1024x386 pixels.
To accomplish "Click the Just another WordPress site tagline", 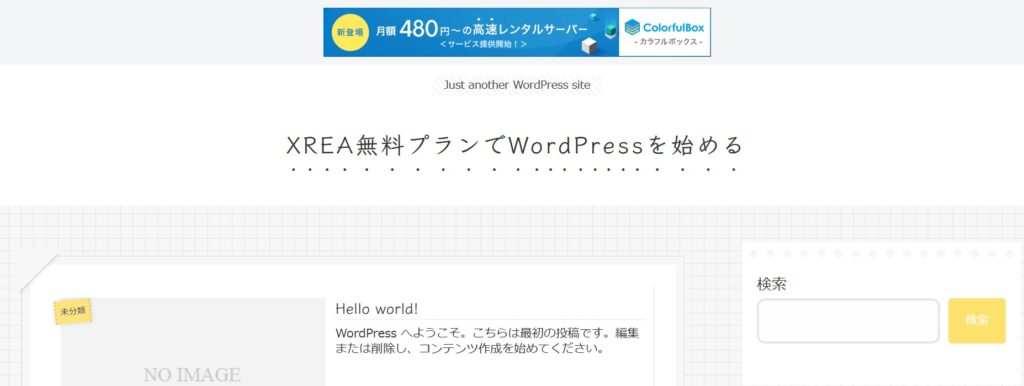I will pyautogui.click(x=517, y=85).
